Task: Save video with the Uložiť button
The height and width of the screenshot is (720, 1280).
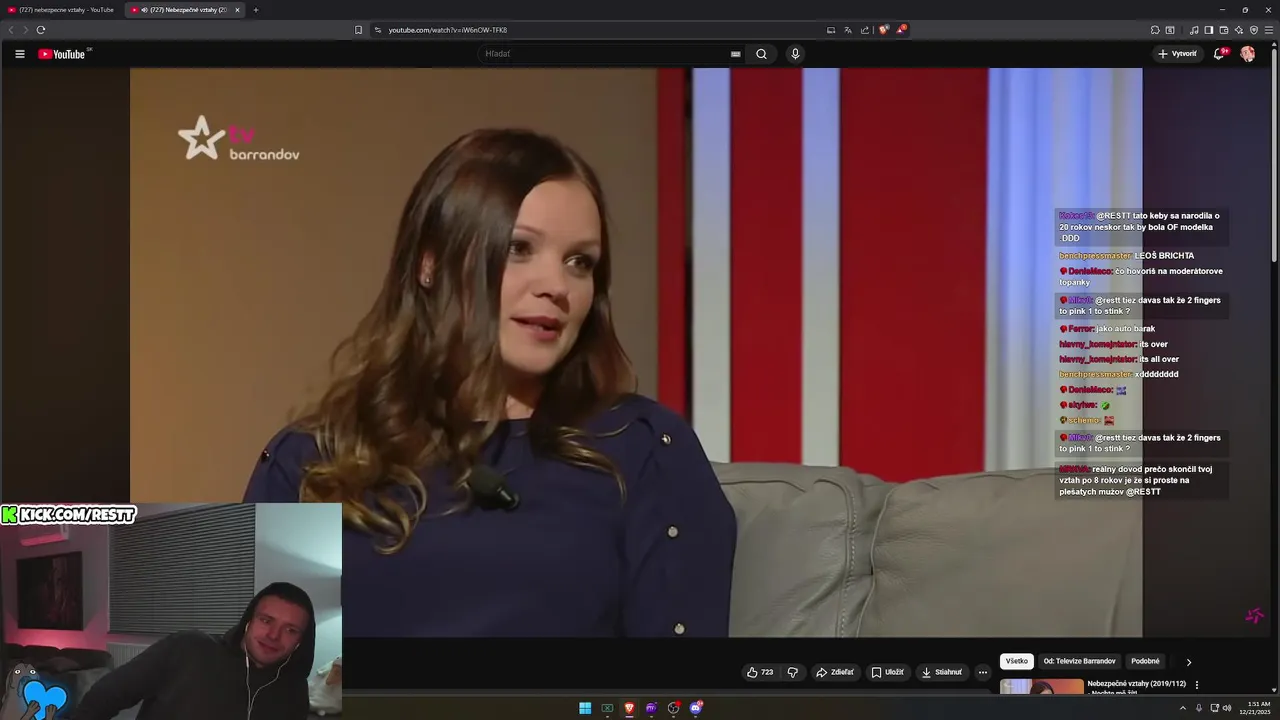Action: (887, 672)
